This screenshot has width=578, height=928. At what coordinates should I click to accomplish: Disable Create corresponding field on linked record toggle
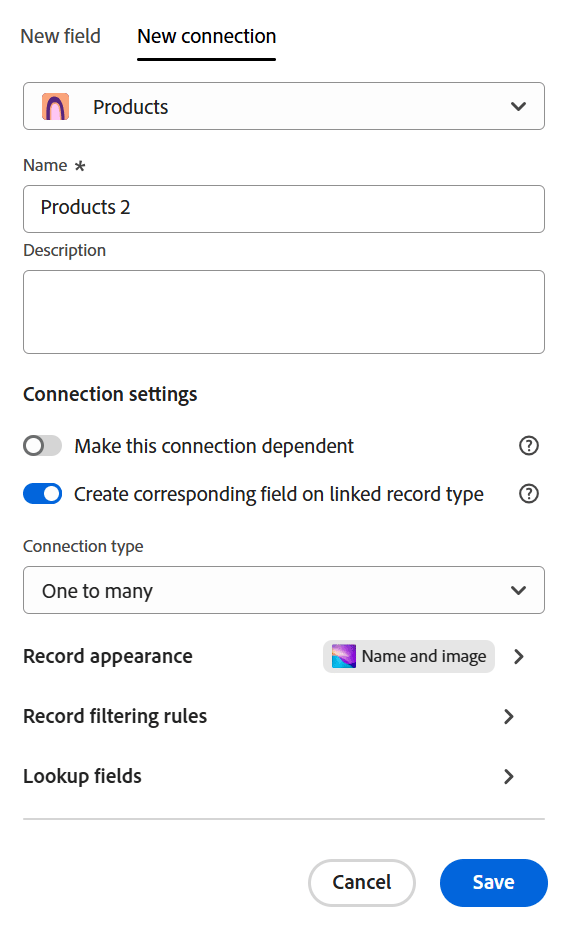click(42, 494)
